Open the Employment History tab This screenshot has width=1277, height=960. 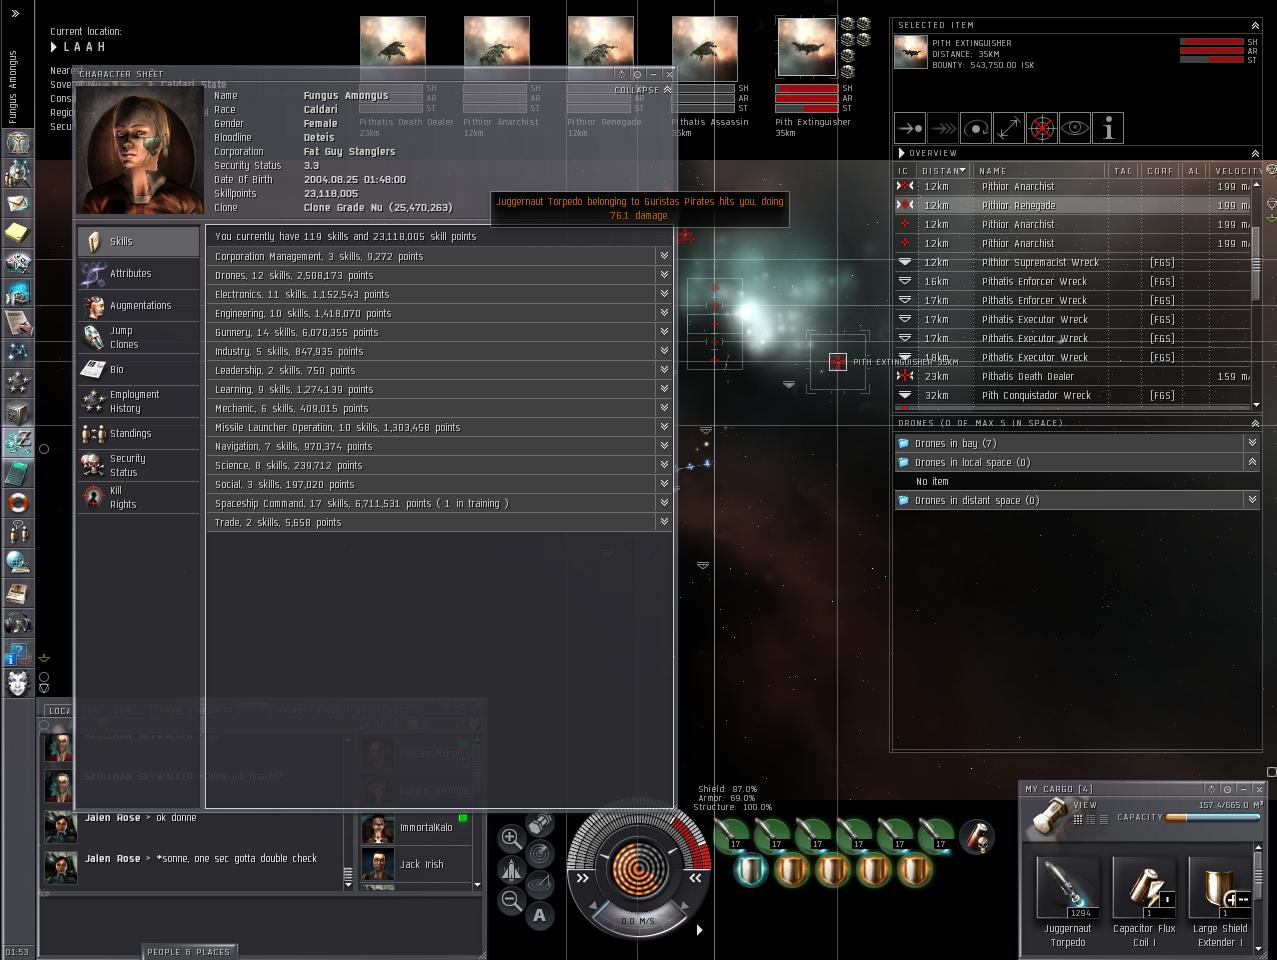pos(138,401)
